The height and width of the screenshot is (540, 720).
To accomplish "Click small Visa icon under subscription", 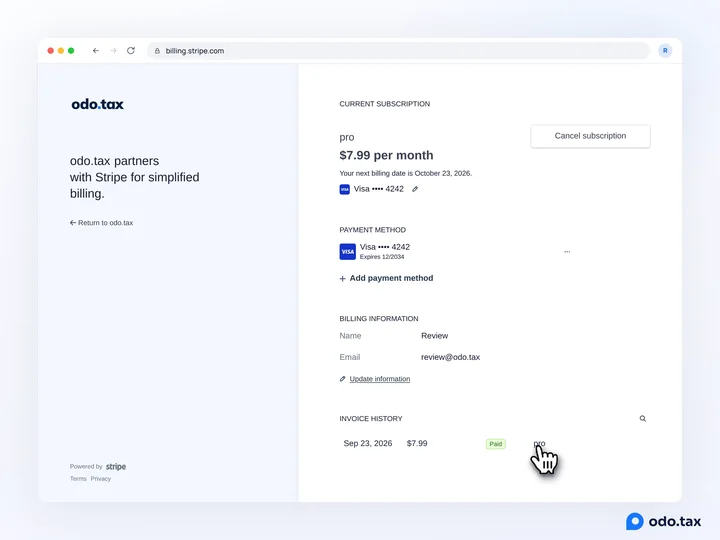I will pos(344,189).
